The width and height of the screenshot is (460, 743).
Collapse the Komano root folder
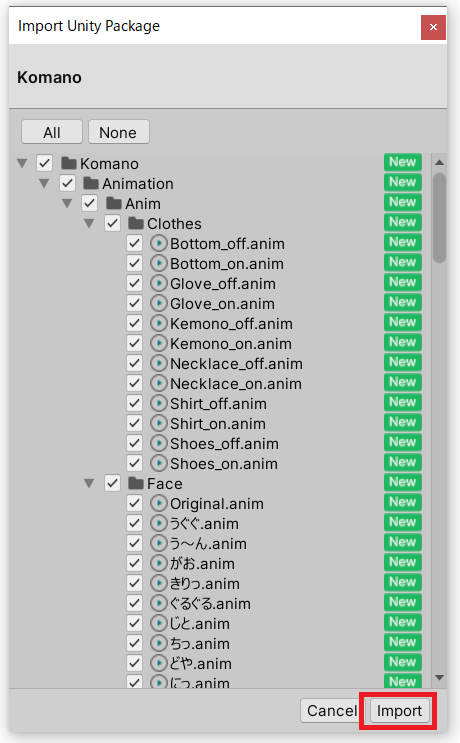pyautogui.click(x=22, y=163)
